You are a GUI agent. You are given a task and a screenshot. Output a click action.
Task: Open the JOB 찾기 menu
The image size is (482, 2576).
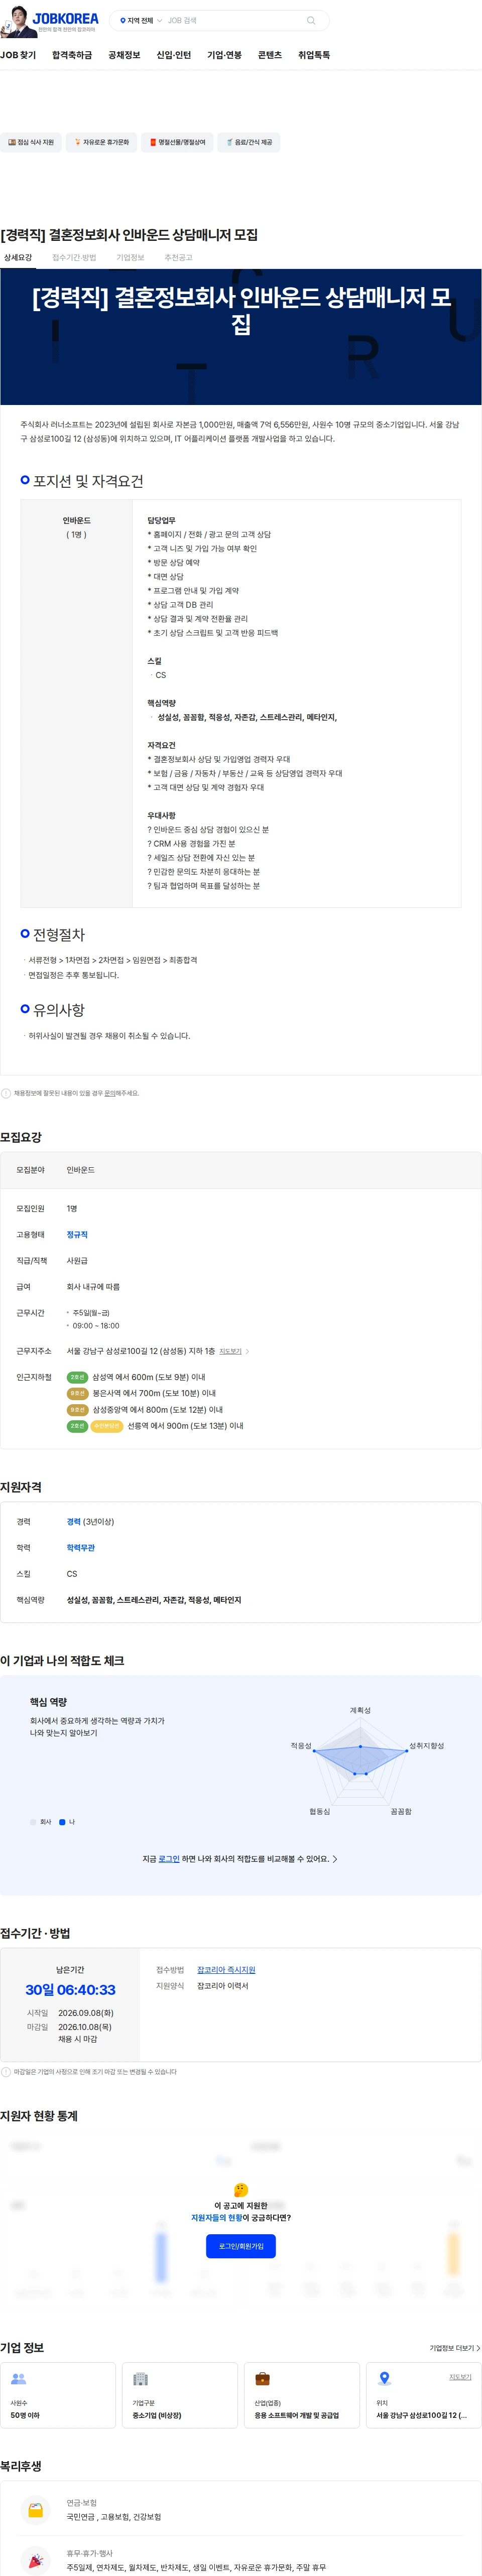coord(18,55)
